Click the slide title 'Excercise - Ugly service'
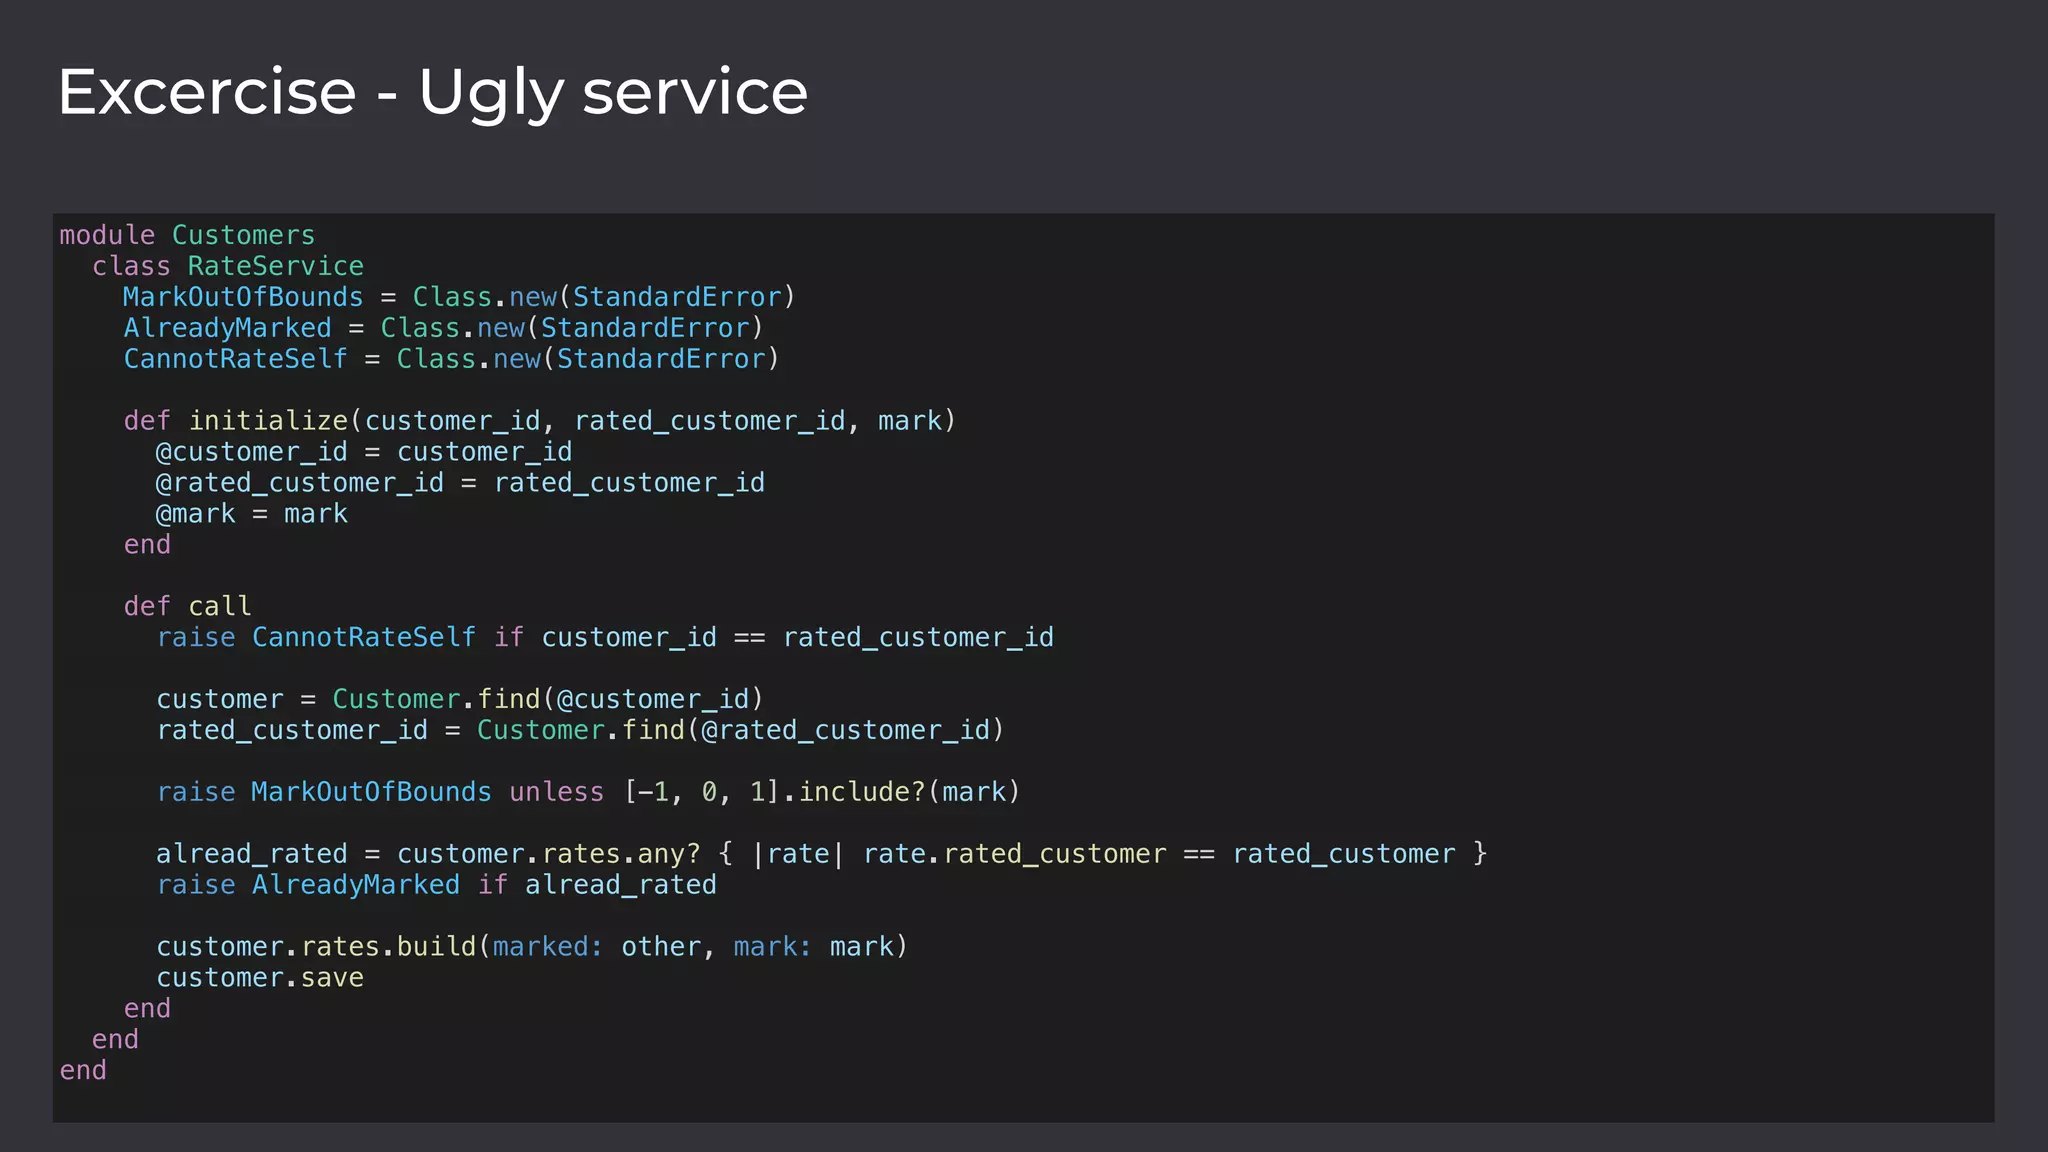Screen dimensions: 2048x1152 432,93
